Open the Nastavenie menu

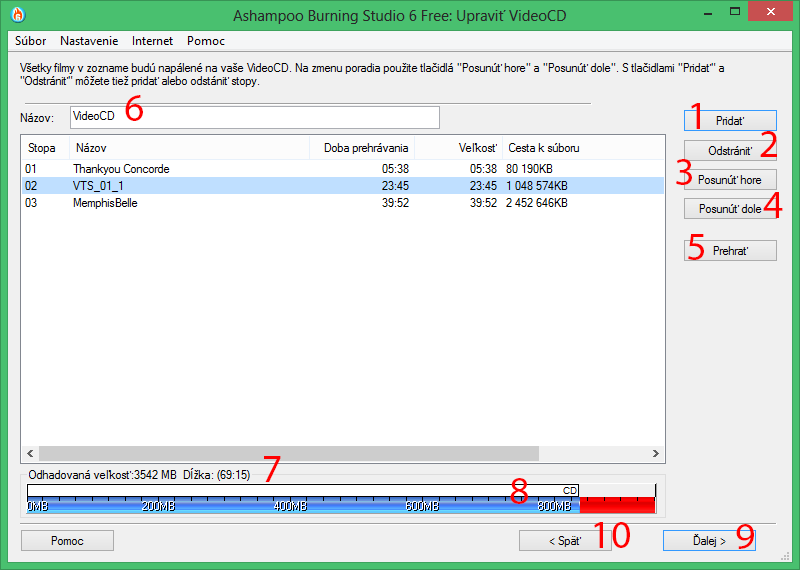89,41
